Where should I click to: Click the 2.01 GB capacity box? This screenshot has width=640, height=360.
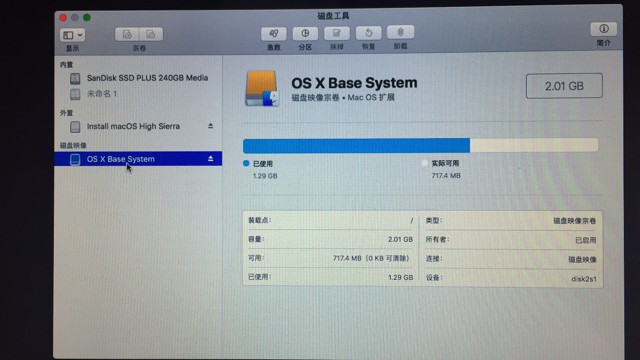564,86
